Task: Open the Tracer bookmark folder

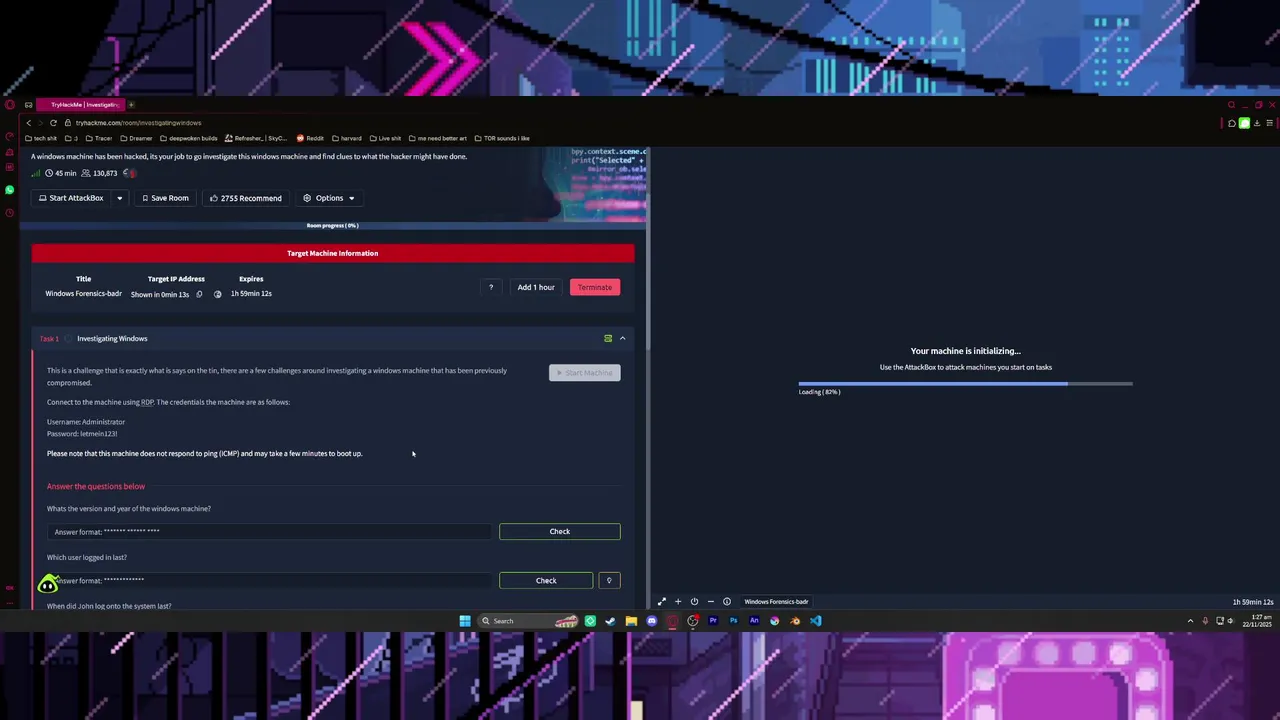Action: pyautogui.click(x=99, y=138)
